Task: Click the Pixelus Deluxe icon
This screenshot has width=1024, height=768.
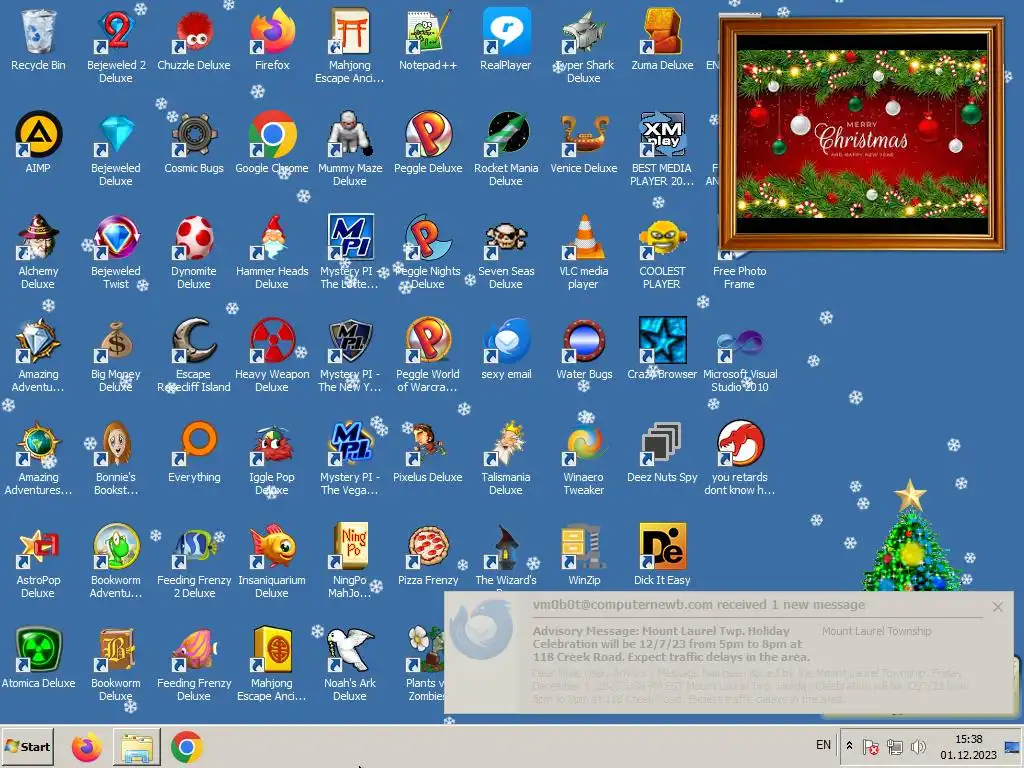Action: [428, 443]
